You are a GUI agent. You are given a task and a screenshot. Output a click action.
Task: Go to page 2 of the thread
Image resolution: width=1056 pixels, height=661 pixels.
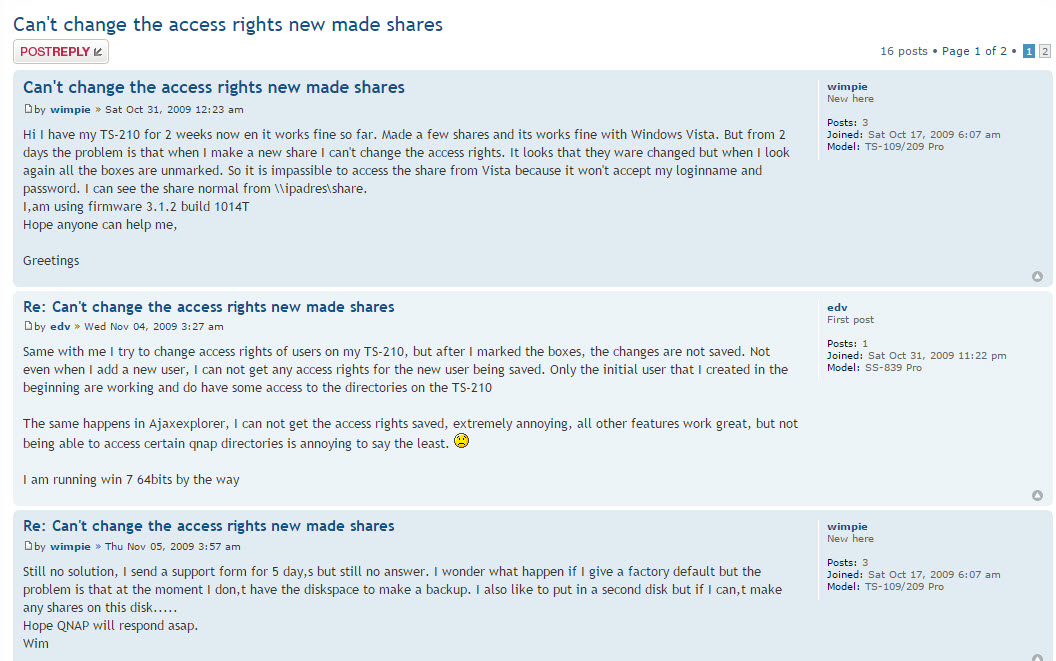[x=1045, y=51]
